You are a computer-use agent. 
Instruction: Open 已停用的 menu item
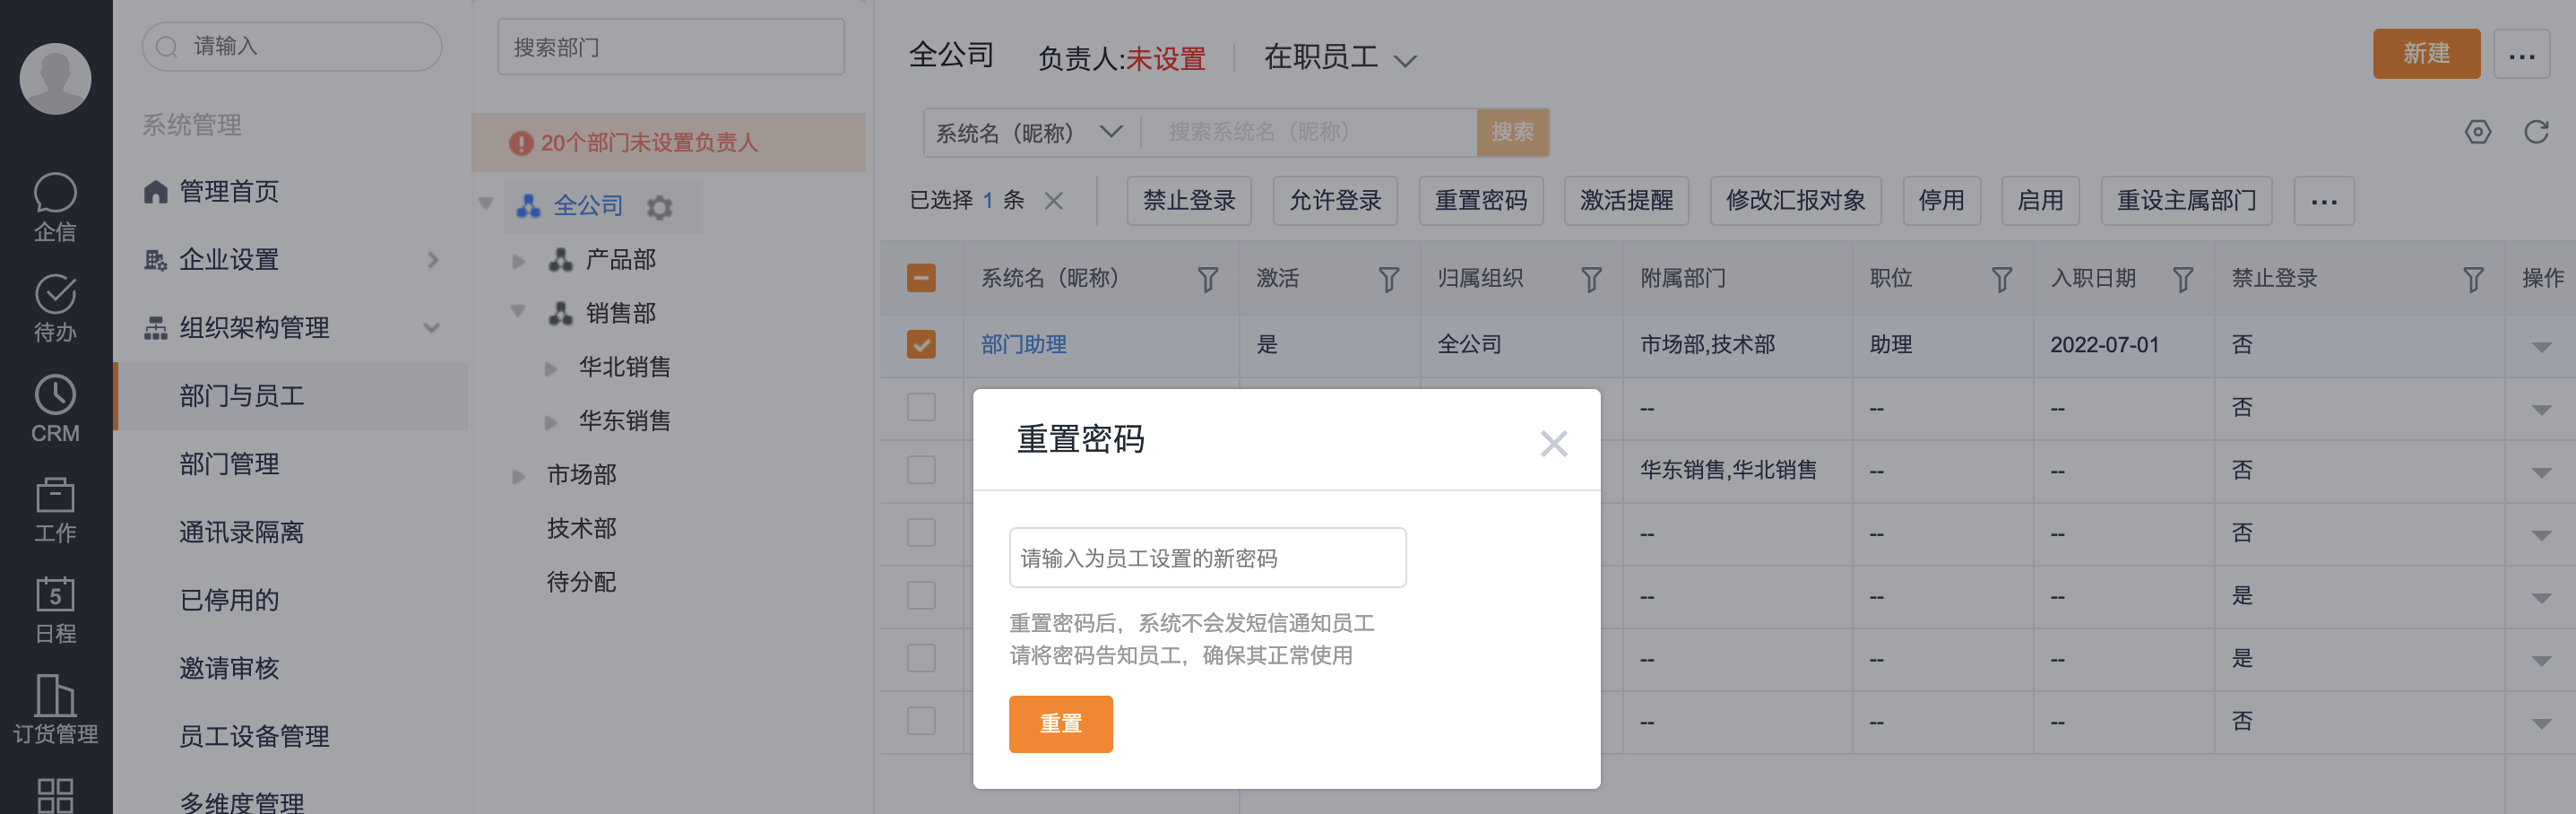(229, 600)
